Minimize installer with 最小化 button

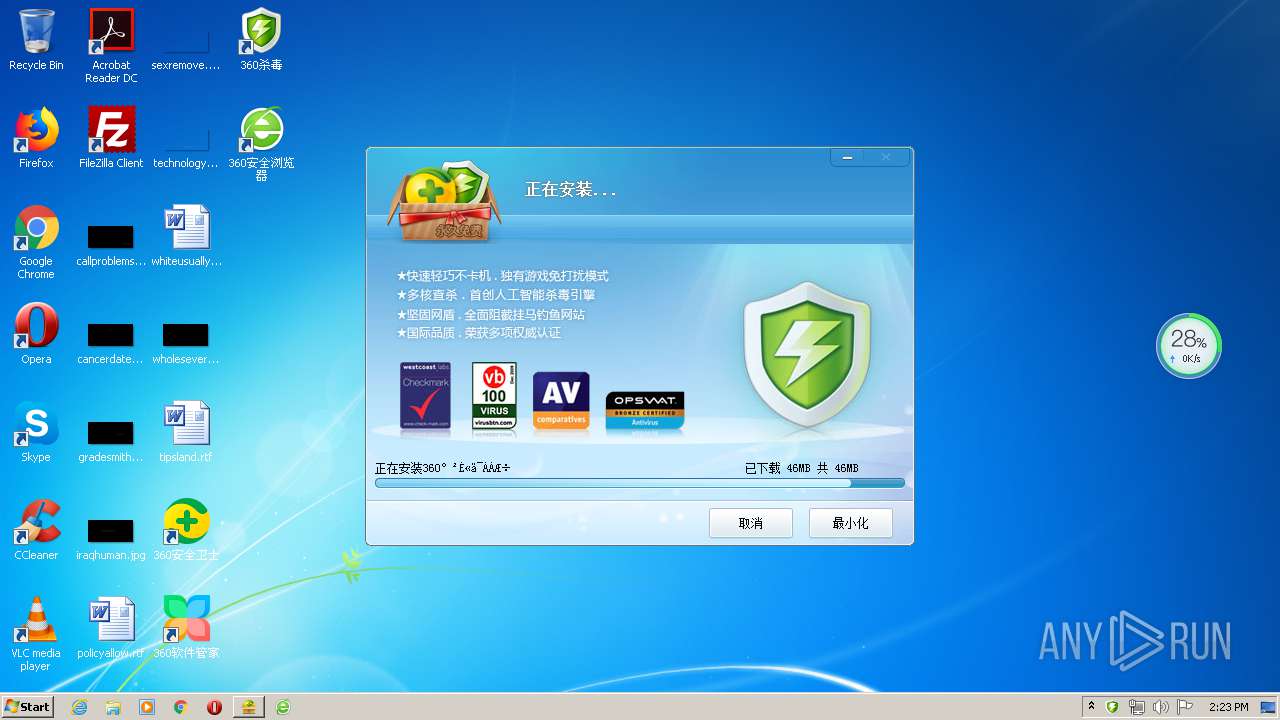pyautogui.click(x=851, y=523)
